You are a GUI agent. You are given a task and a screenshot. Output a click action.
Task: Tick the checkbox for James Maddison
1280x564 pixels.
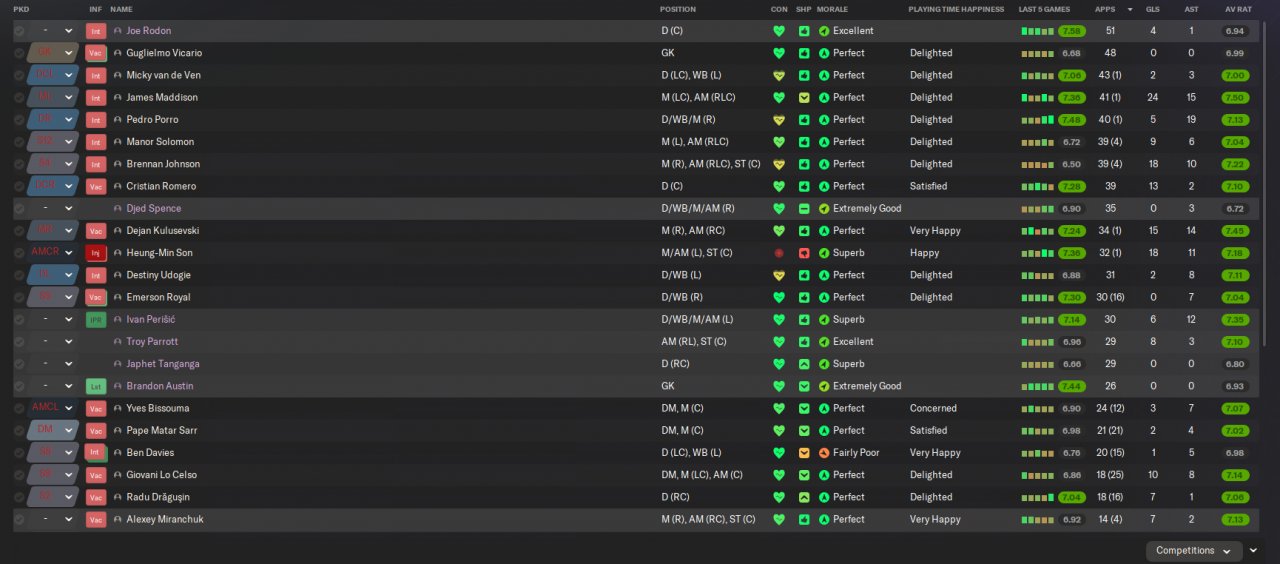pos(19,98)
